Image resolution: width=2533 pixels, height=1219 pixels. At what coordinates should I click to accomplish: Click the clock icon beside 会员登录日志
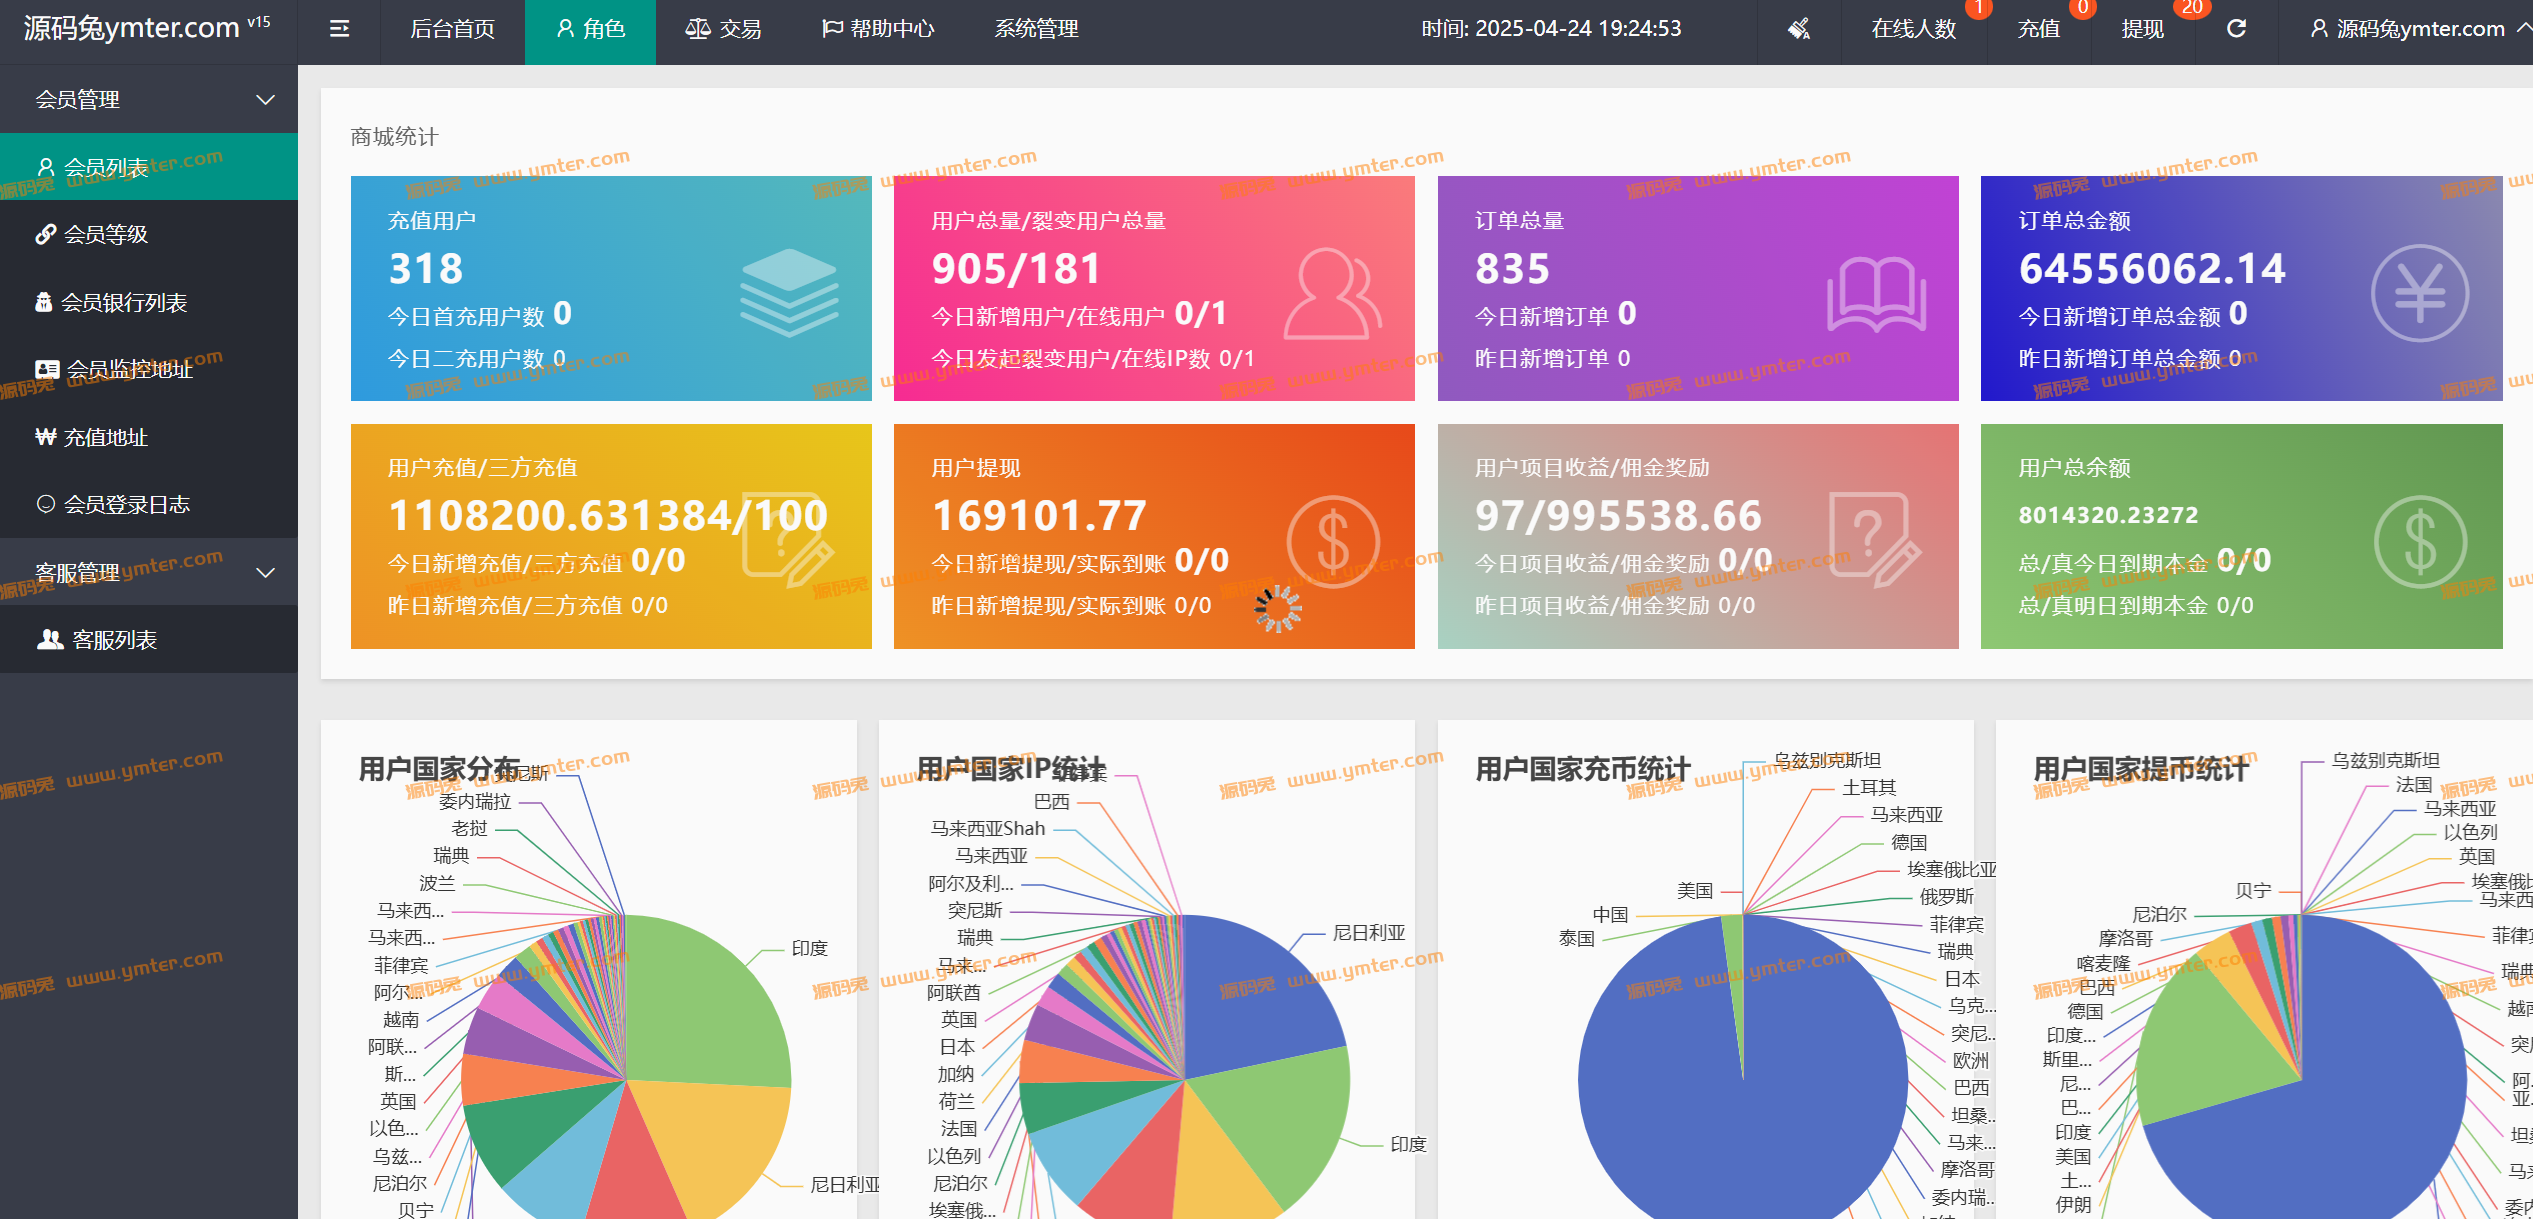click(45, 504)
